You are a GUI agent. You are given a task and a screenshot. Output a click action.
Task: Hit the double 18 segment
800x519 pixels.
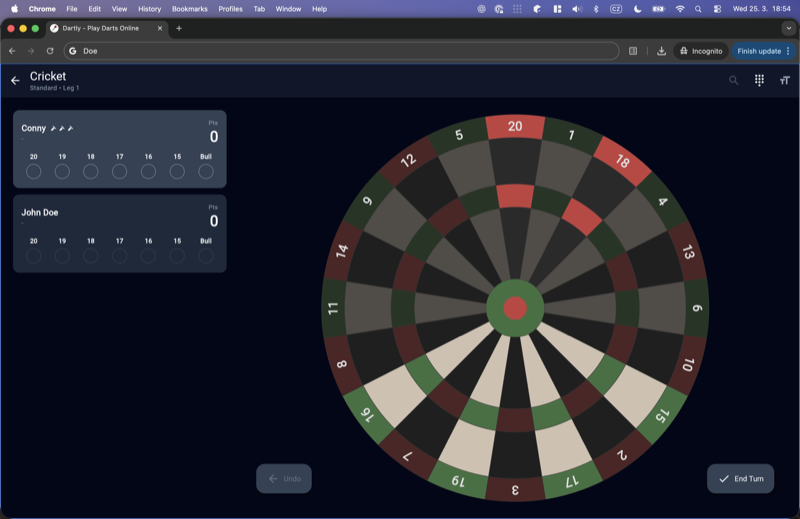pyautogui.click(x=622, y=161)
